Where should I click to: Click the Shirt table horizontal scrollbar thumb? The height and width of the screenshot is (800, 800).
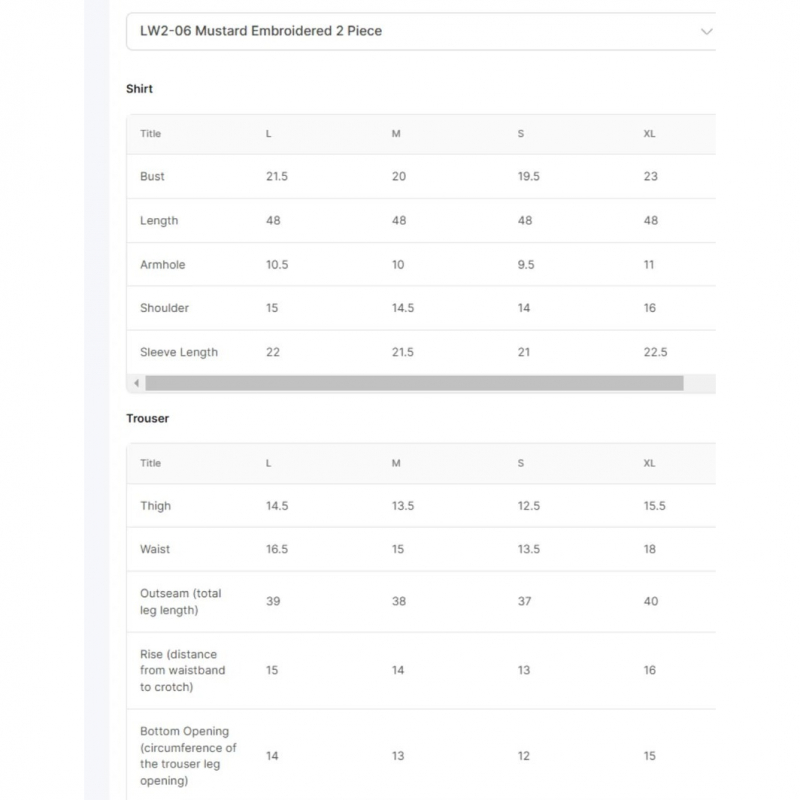[414, 383]
